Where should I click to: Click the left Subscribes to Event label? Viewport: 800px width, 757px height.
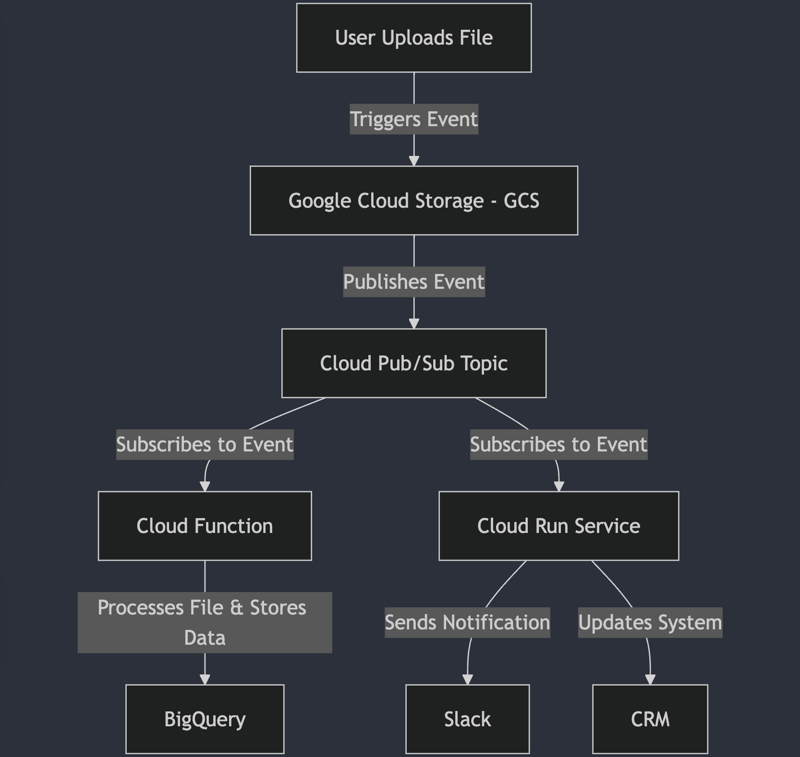tap(205, 444)
